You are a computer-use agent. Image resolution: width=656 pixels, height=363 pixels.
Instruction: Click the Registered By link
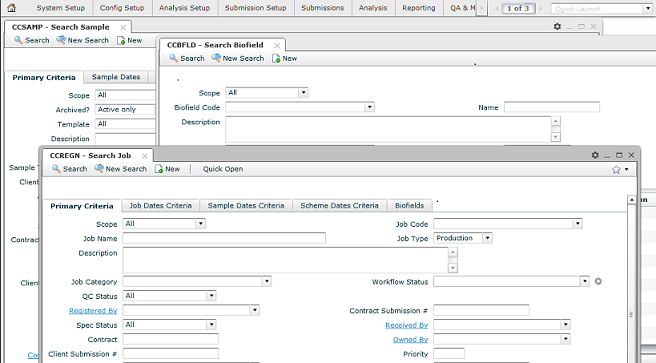[x=93, y=311]
